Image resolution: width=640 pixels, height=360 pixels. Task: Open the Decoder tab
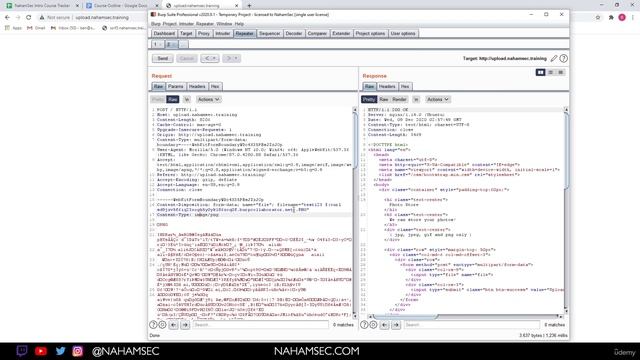[x=294, y=33]
